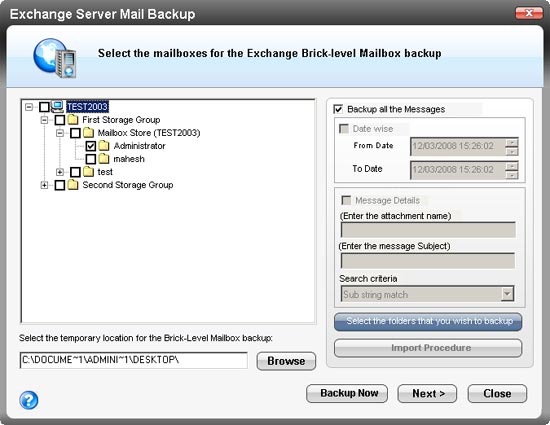Screen dimensions: 550x425
Task: Check the Mailbox Store (TEST2003) checkbox
Action: (x=75, y=133)
